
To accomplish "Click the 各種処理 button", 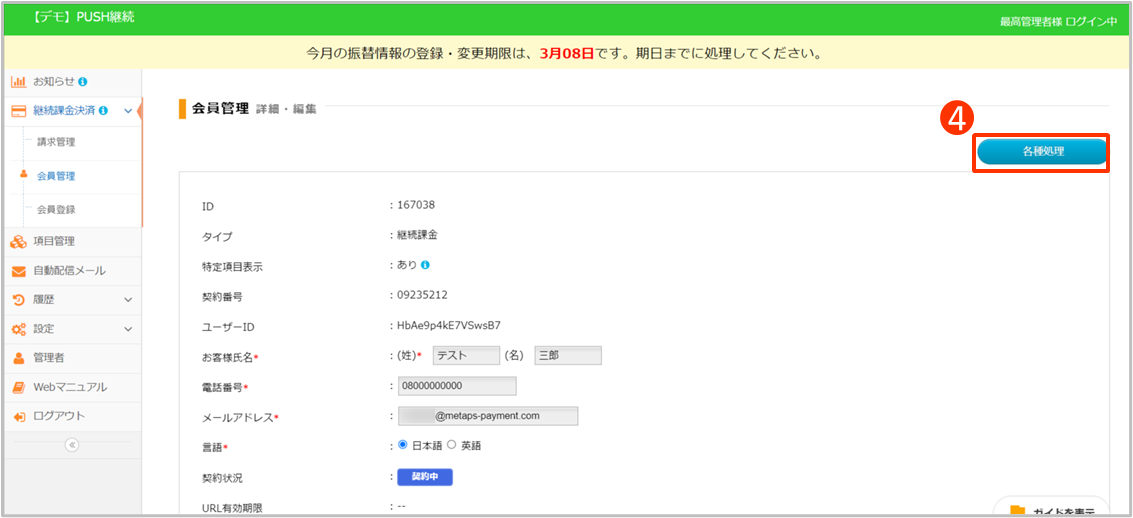I will [1042, 152].
